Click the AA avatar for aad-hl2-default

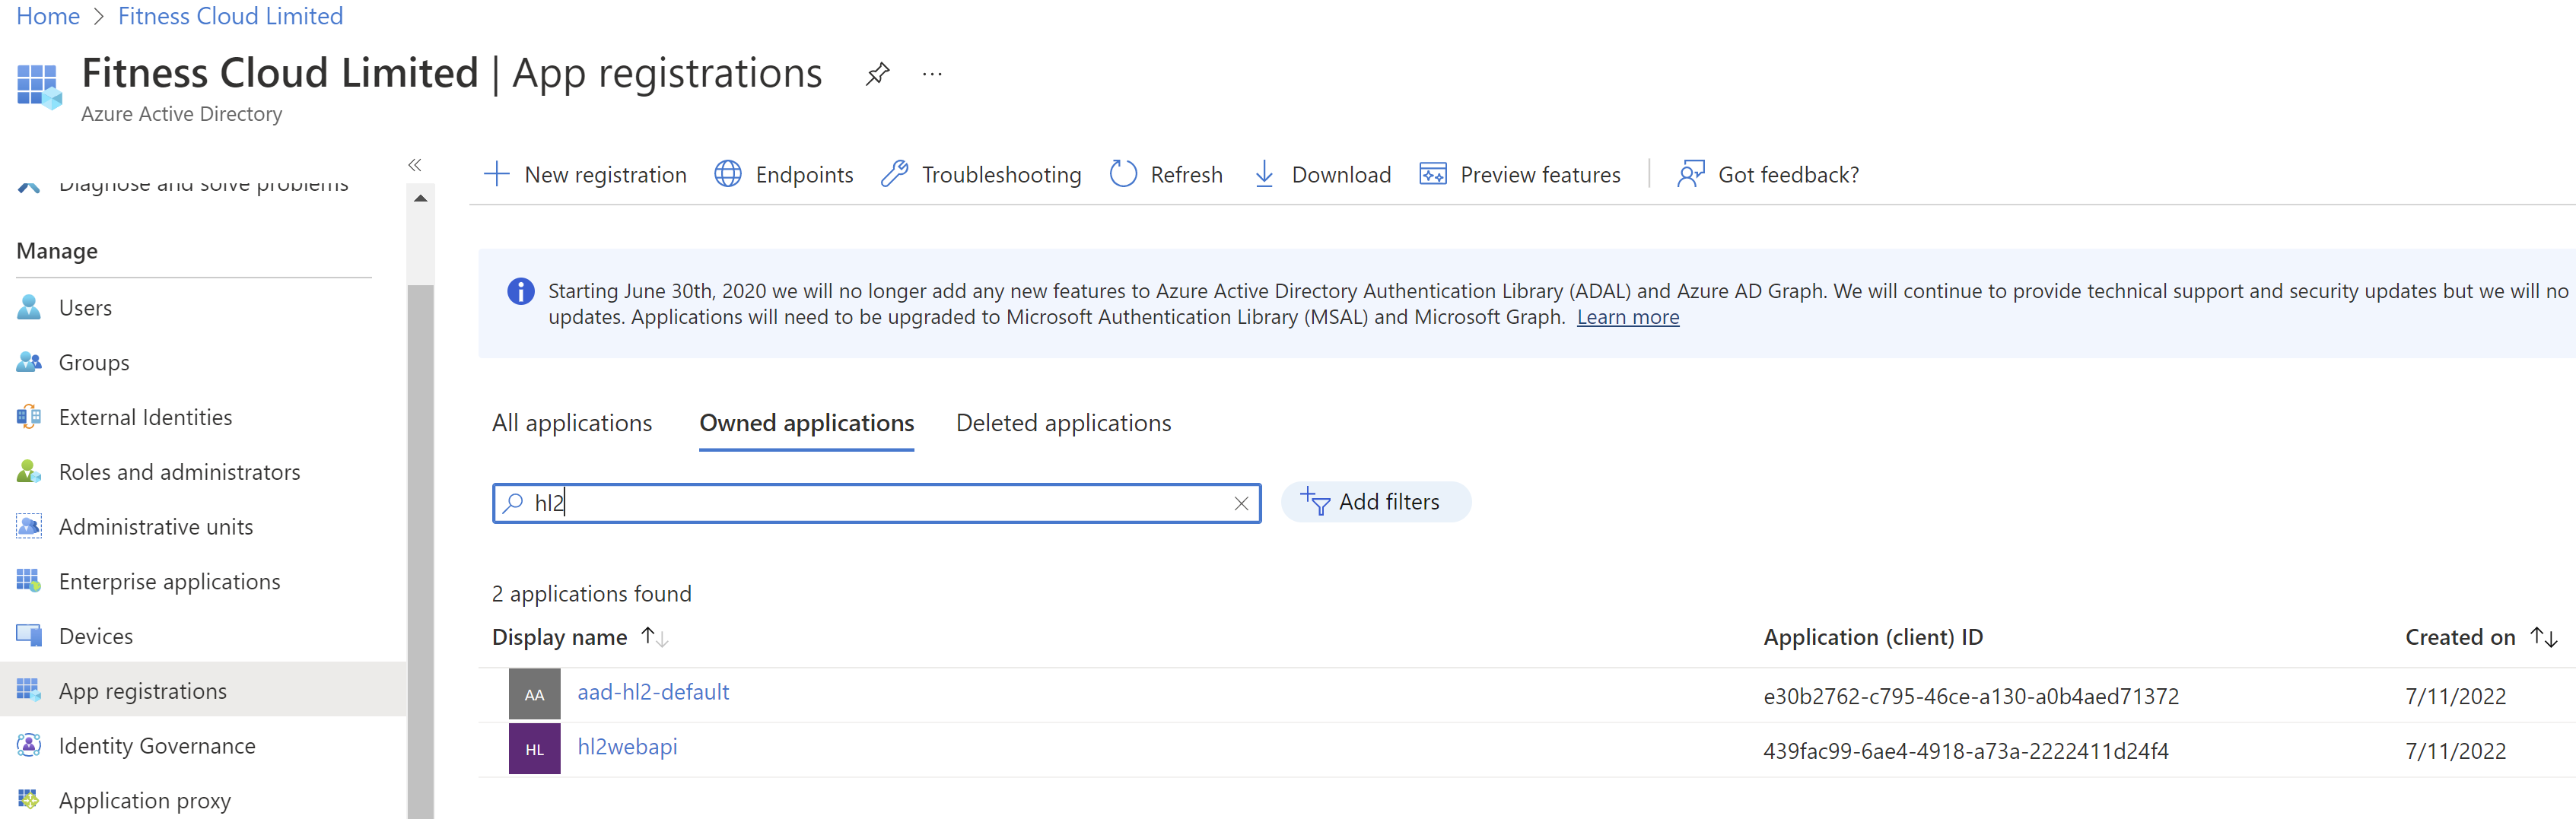(x=534, y=694)
